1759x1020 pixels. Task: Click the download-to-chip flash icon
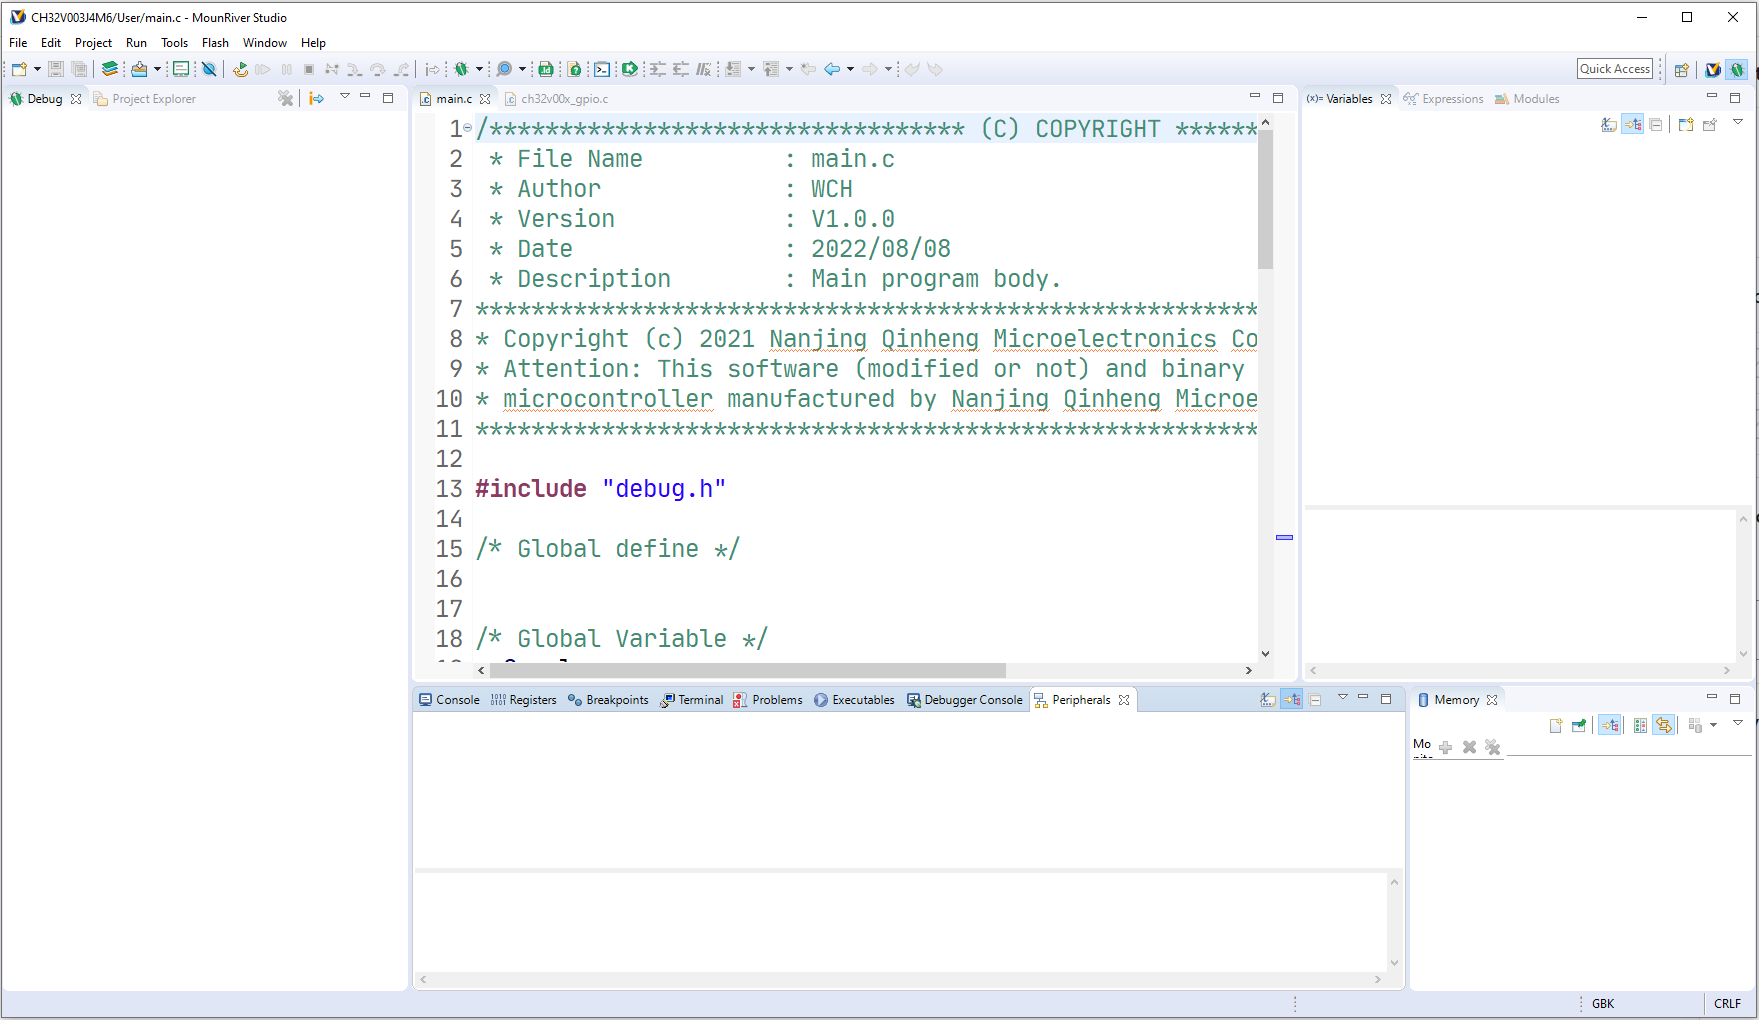[x=139, y=69]
